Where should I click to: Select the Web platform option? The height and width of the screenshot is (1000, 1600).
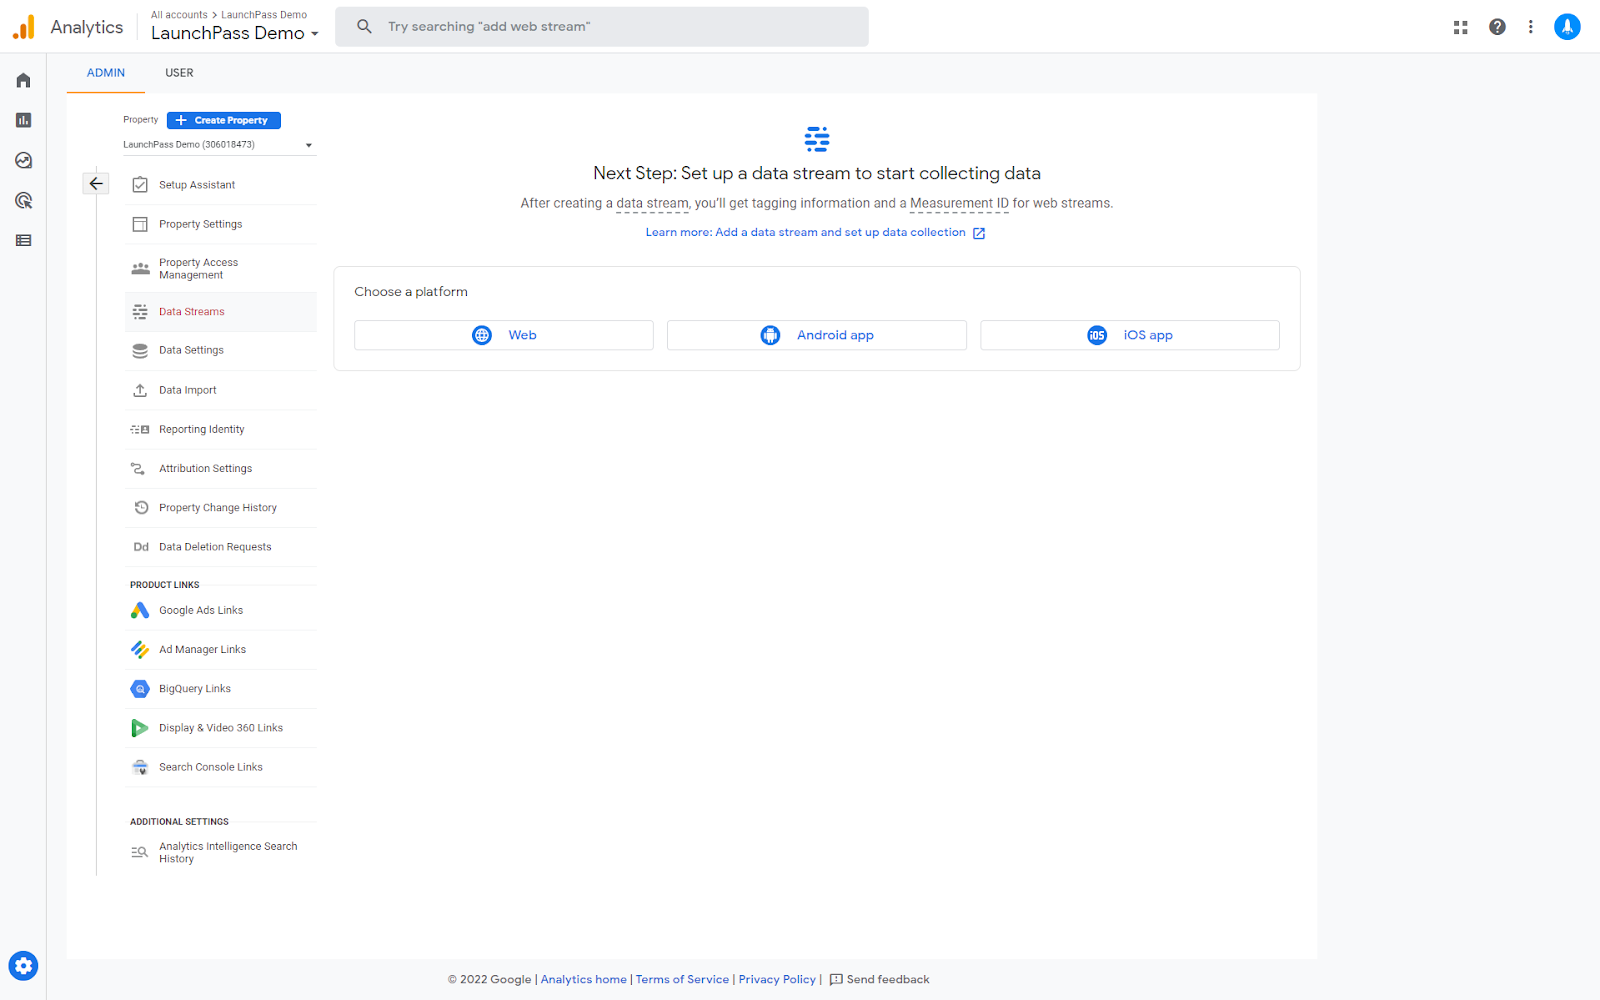pyautogui.click(x=503, y=335)
